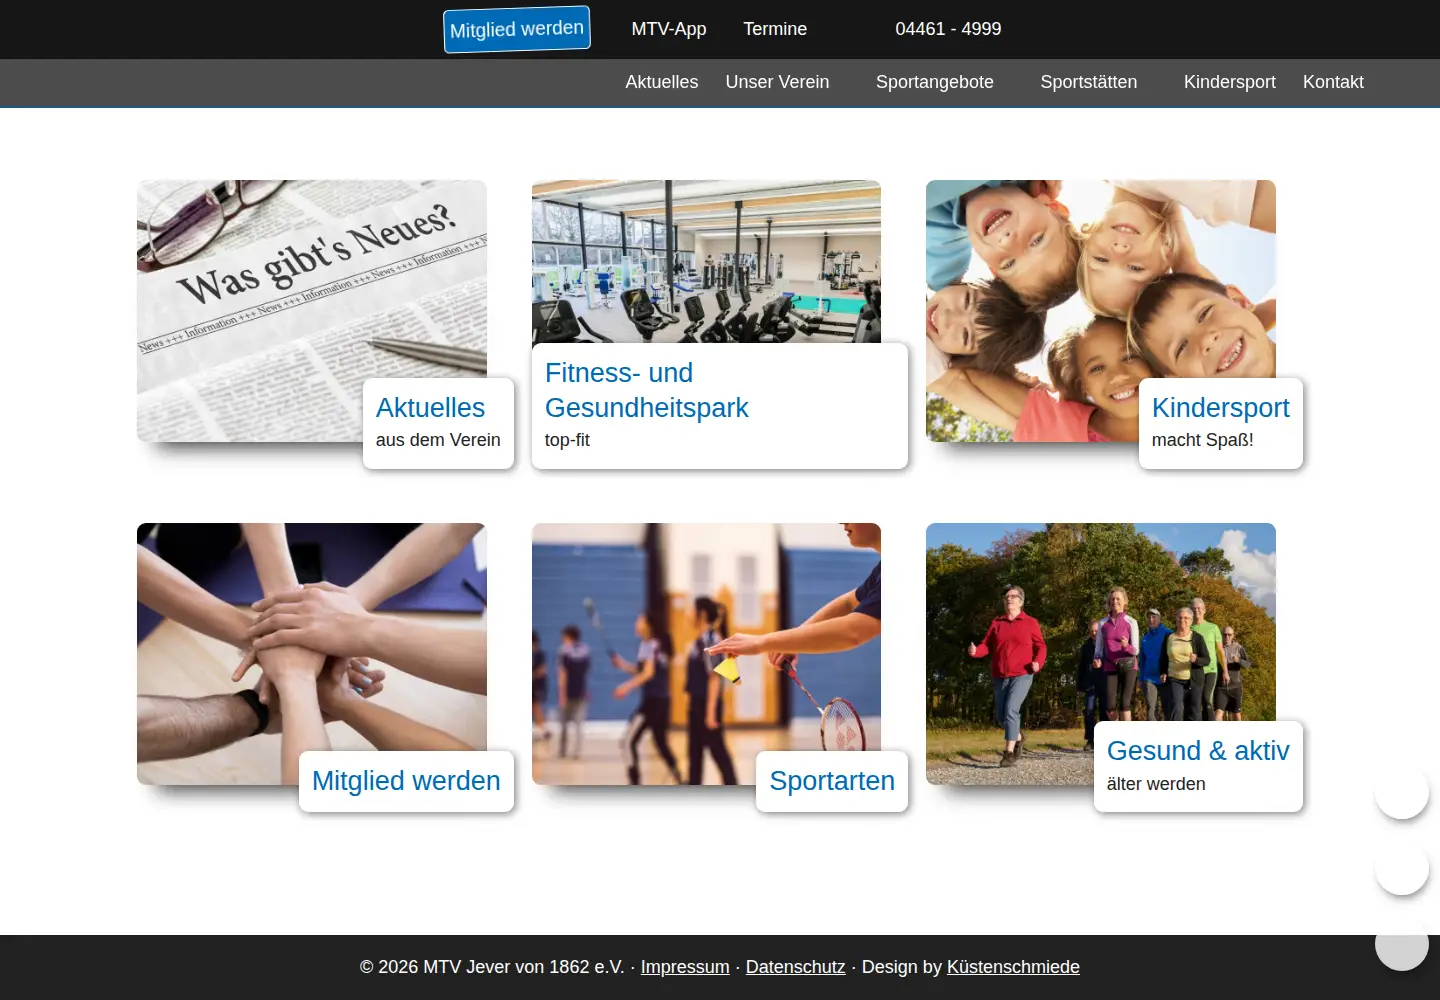The height and width of the screenshot is (1000, 1440).
Task: Click the 'älter werden' subtitle
Action: pyautogui.click(x=1156, y=784)
